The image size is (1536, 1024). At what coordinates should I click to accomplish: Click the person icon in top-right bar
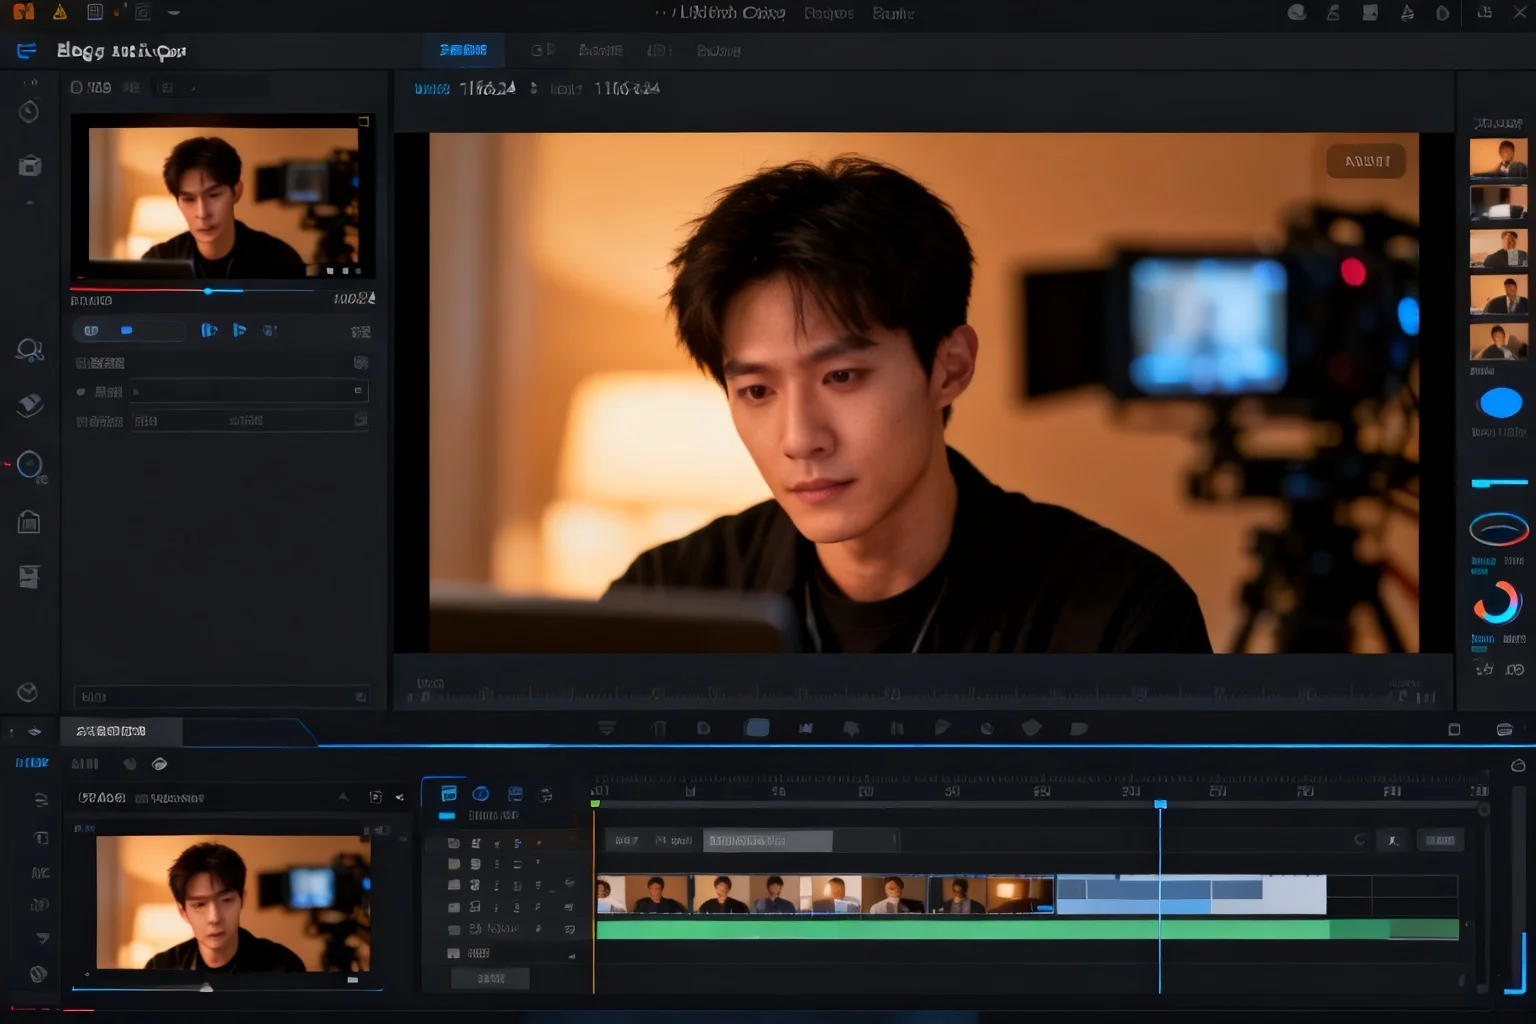coord(1333,13)
